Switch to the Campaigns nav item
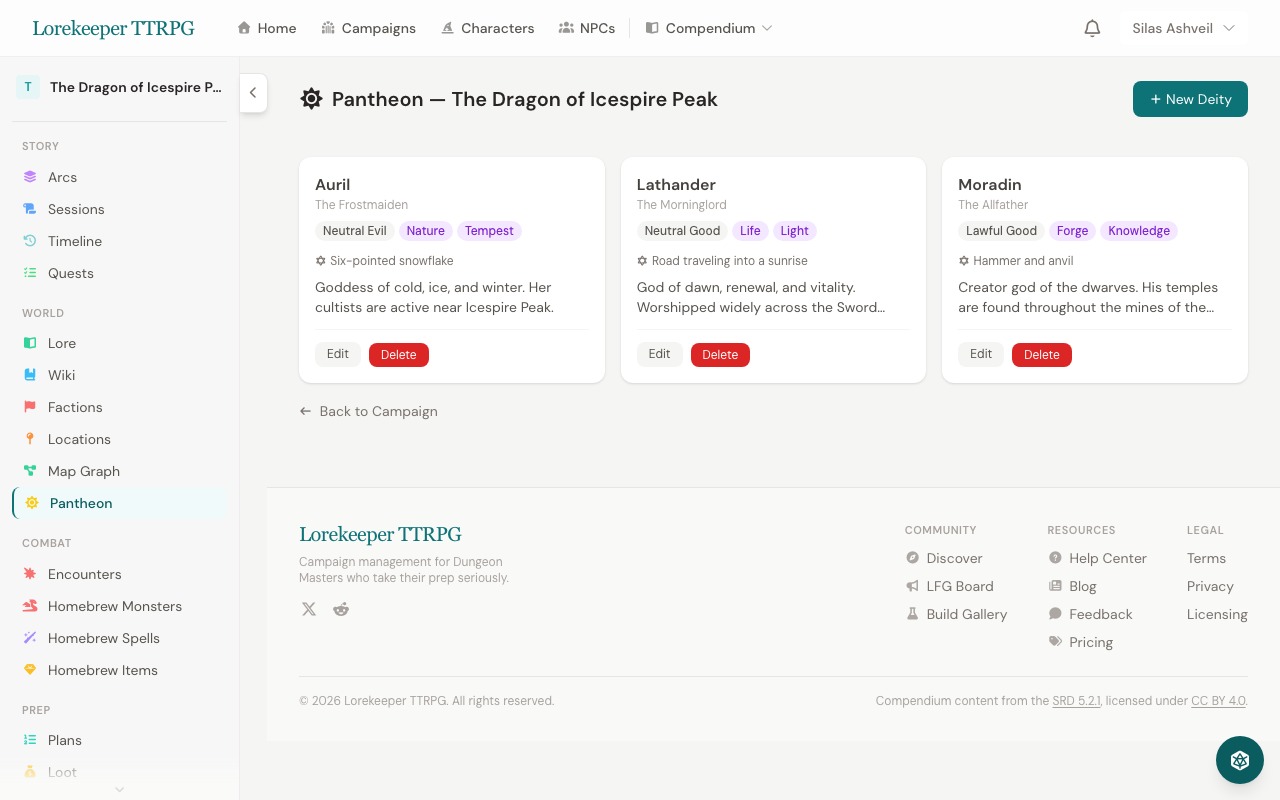 (x=368, y=28)
